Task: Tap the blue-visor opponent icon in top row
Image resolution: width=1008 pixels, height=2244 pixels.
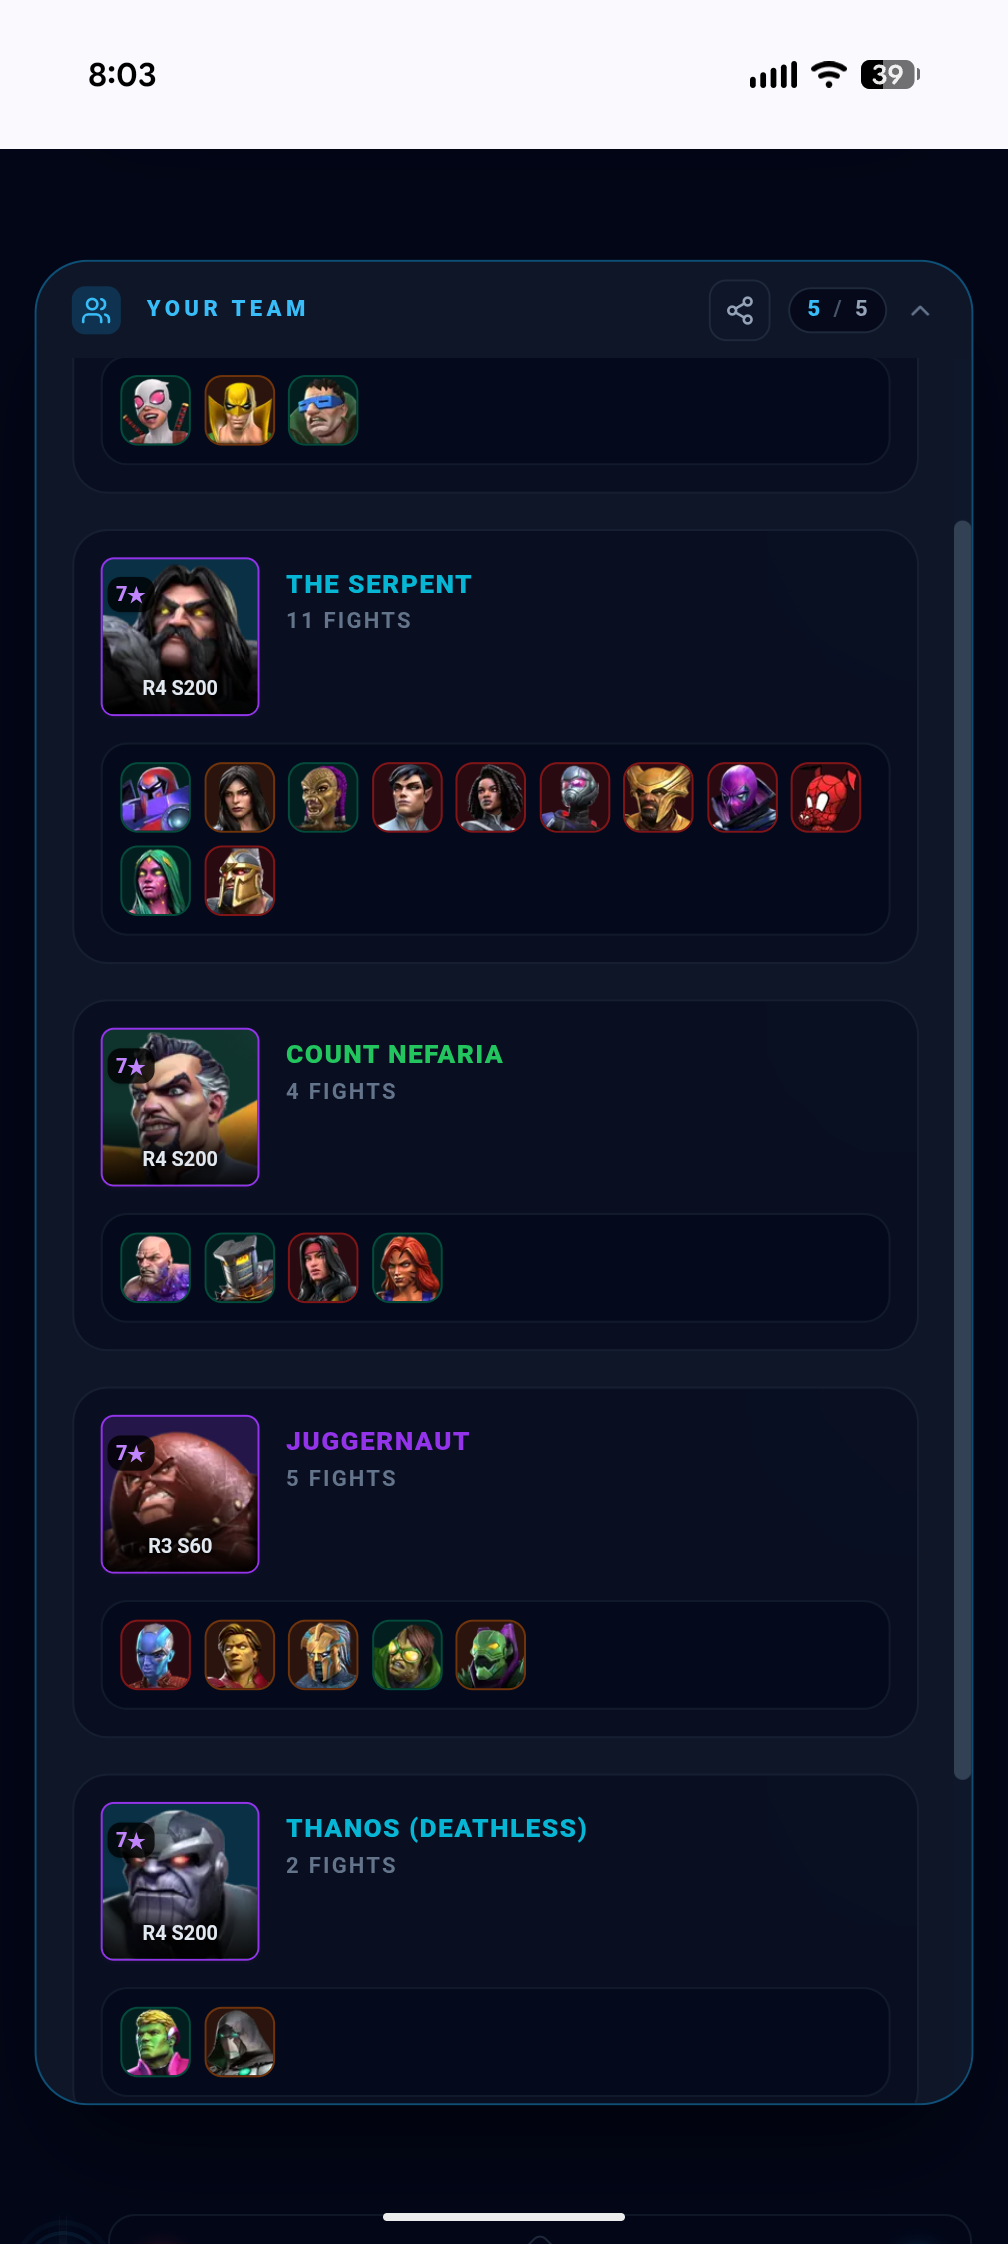Action: pyautogui.click(x=324, y=410)
